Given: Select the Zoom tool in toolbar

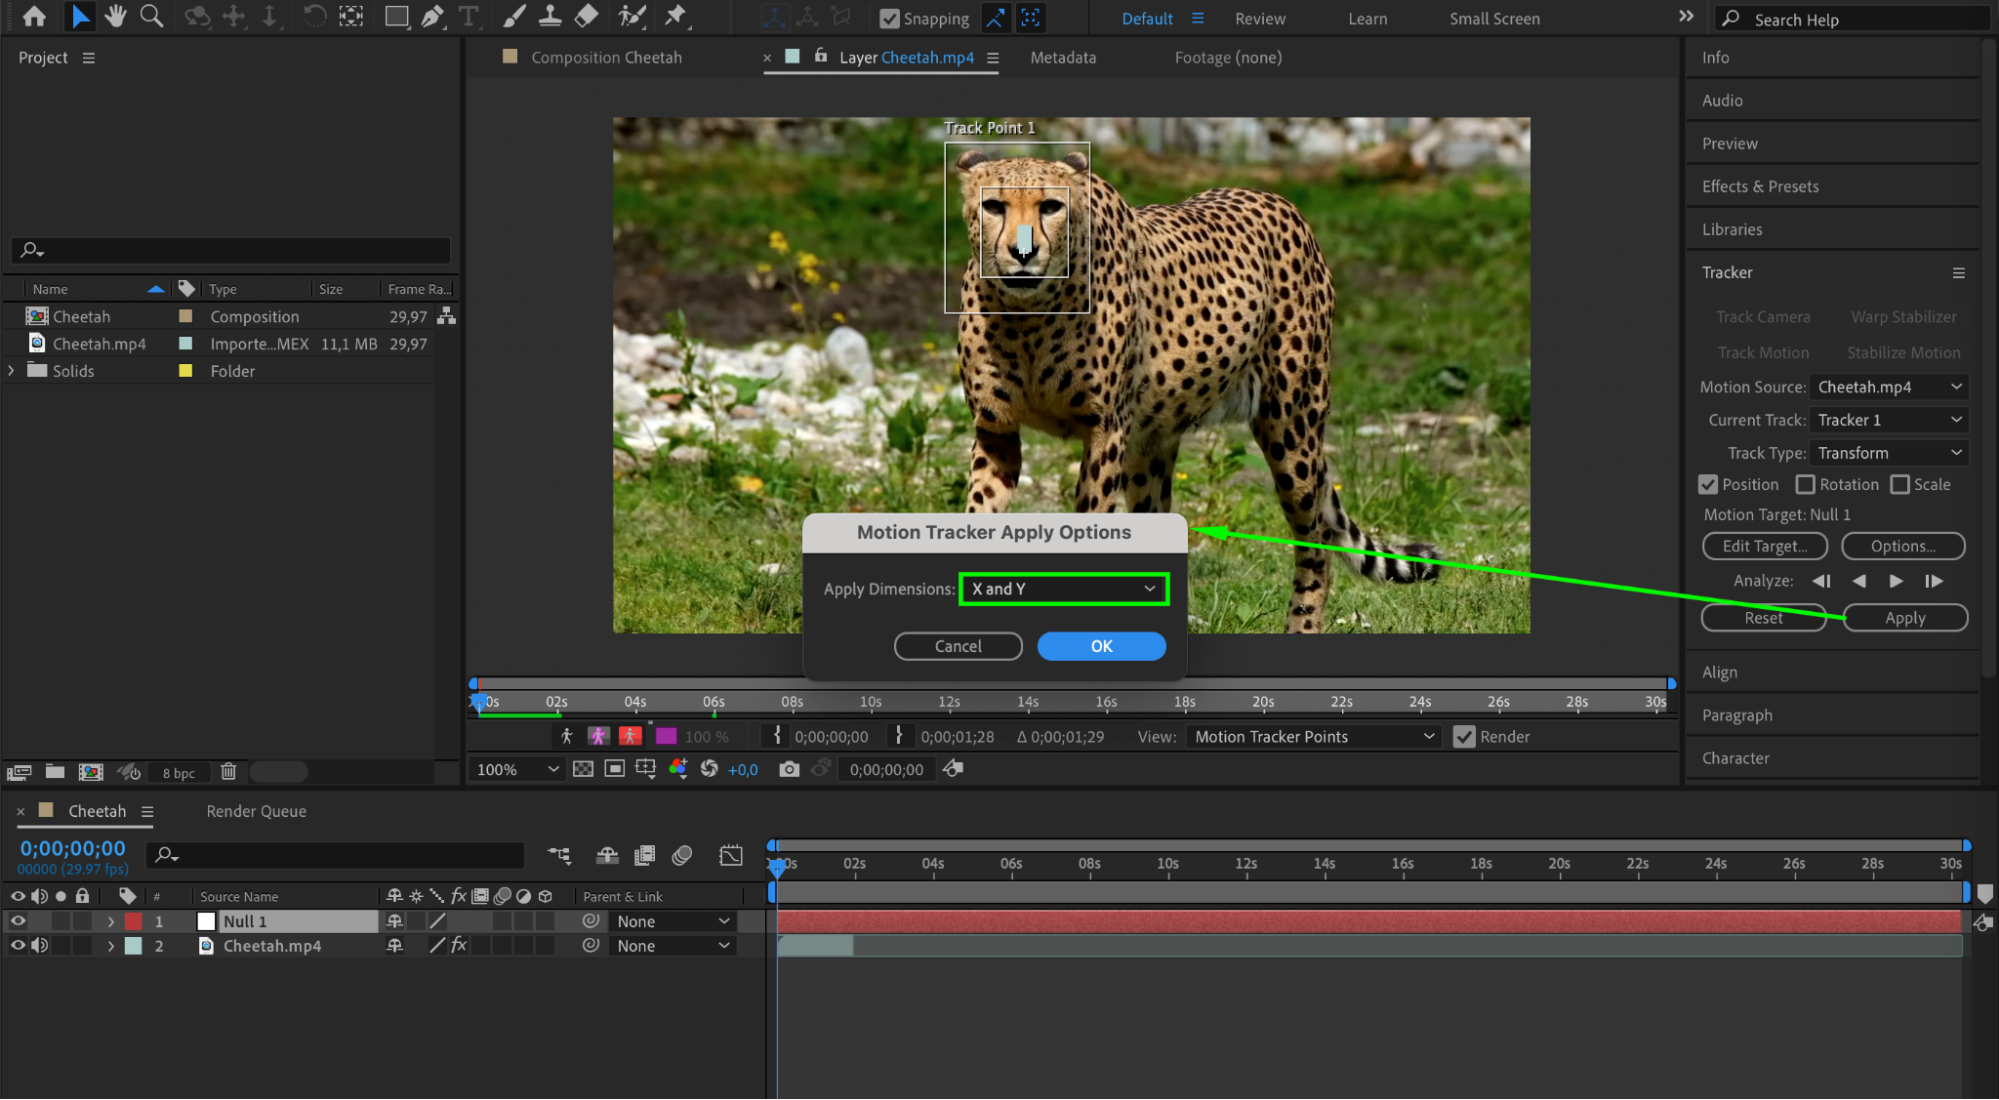Looking at the screenshot, I should pyautogui.click(x=151, y=16).
